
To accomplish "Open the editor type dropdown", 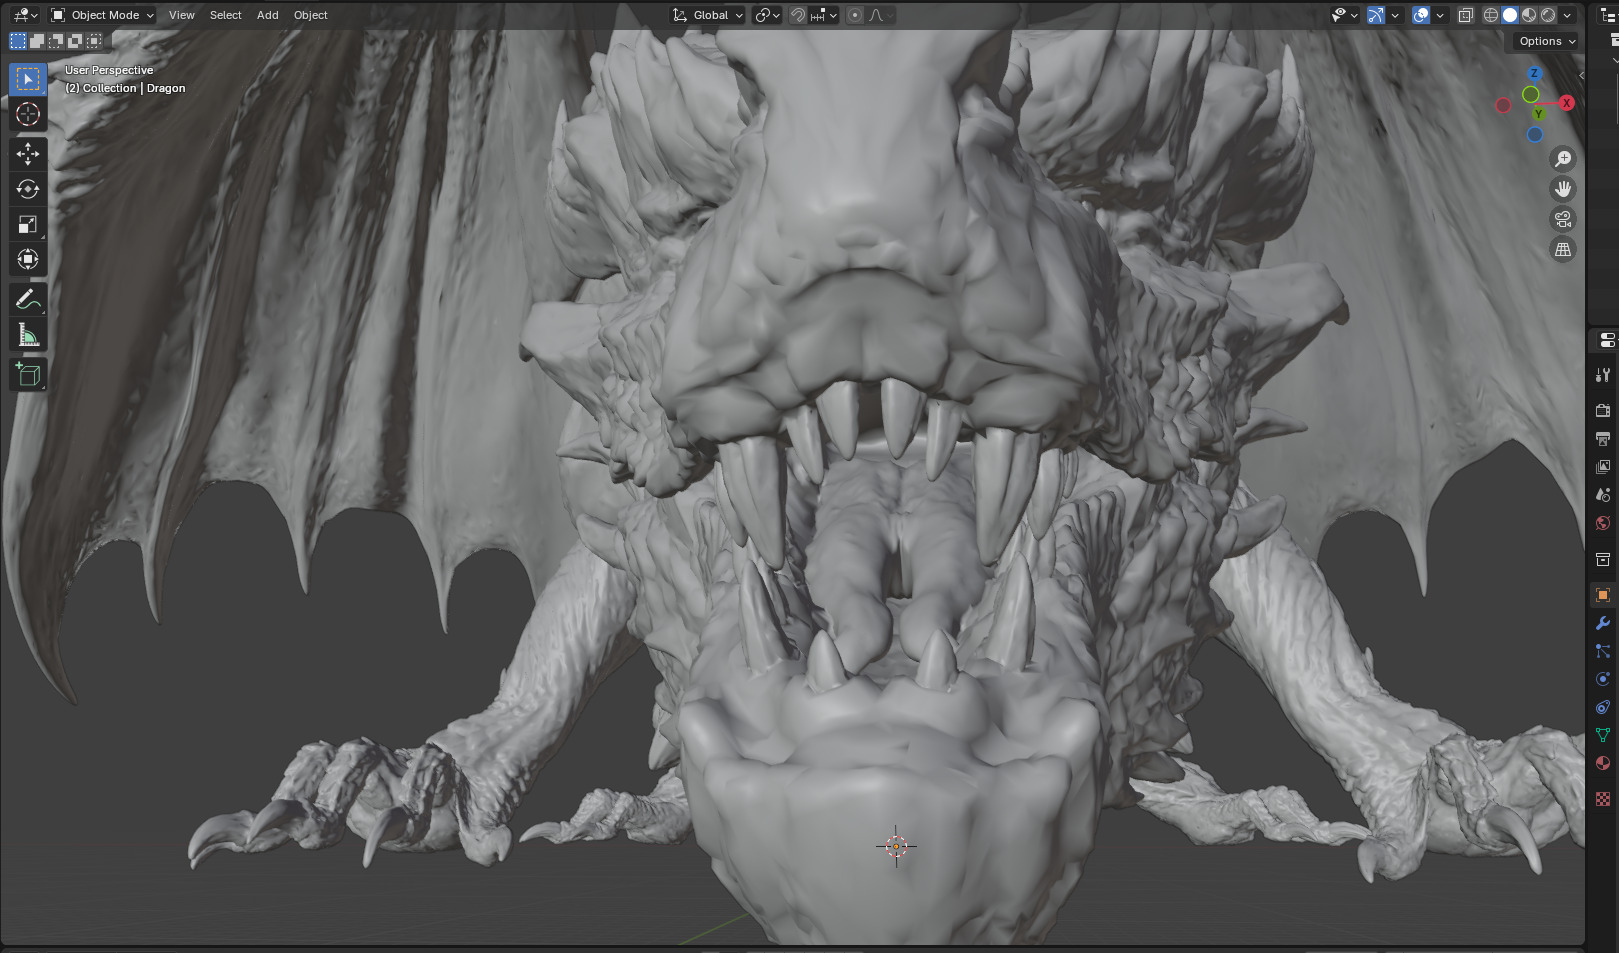I will tap(25, 15).
